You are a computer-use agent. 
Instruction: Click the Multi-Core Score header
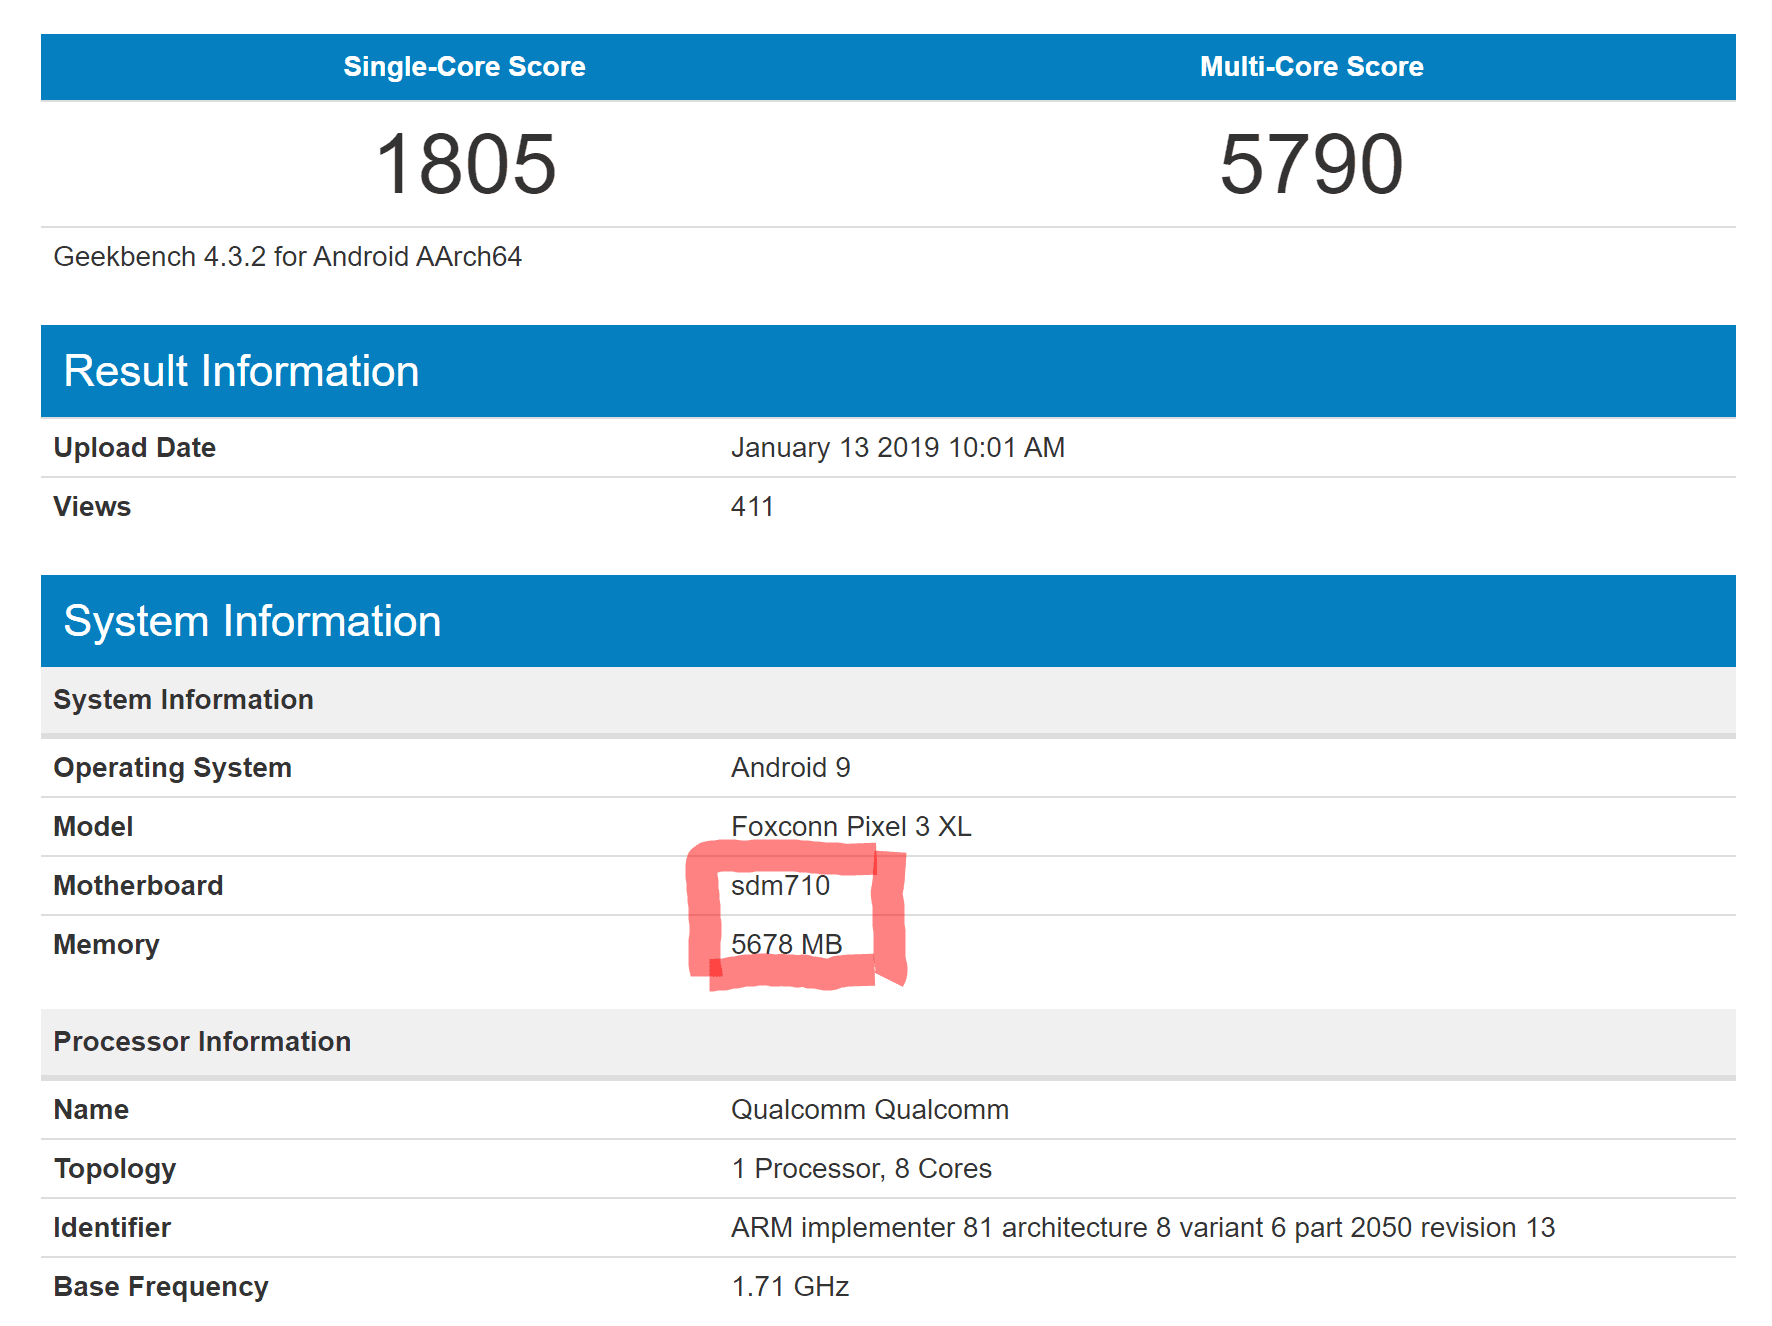pyautogui.click(x=1311, y=66)
